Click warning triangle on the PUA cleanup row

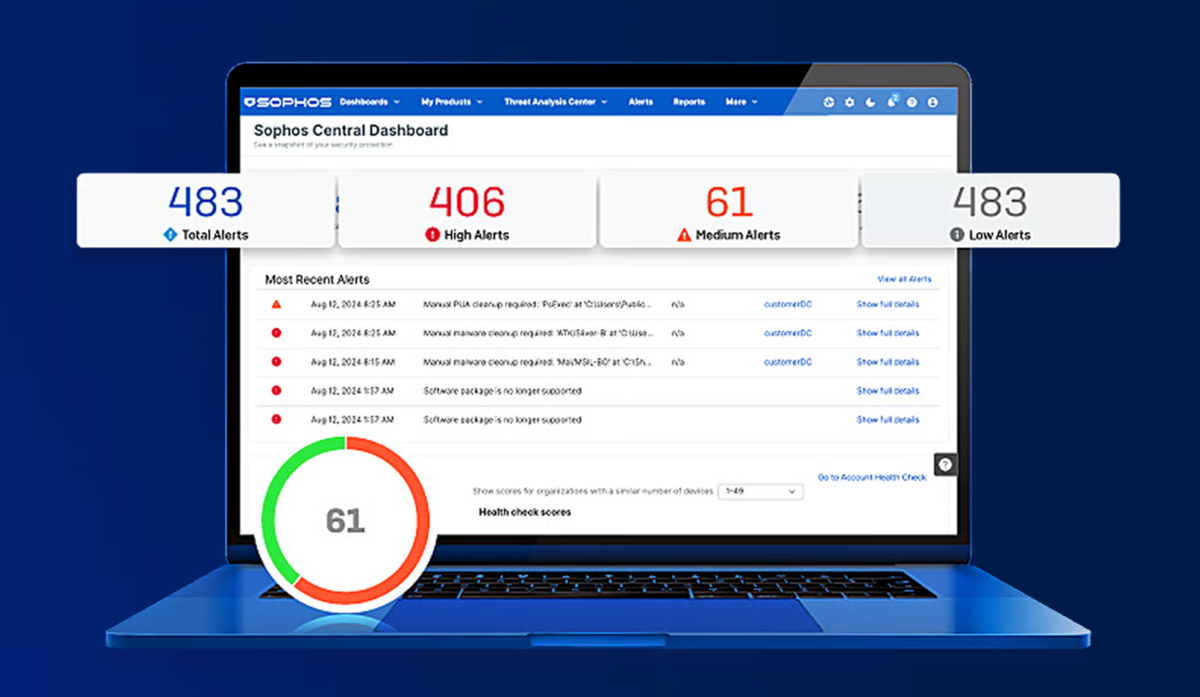(x=276, y=304)
